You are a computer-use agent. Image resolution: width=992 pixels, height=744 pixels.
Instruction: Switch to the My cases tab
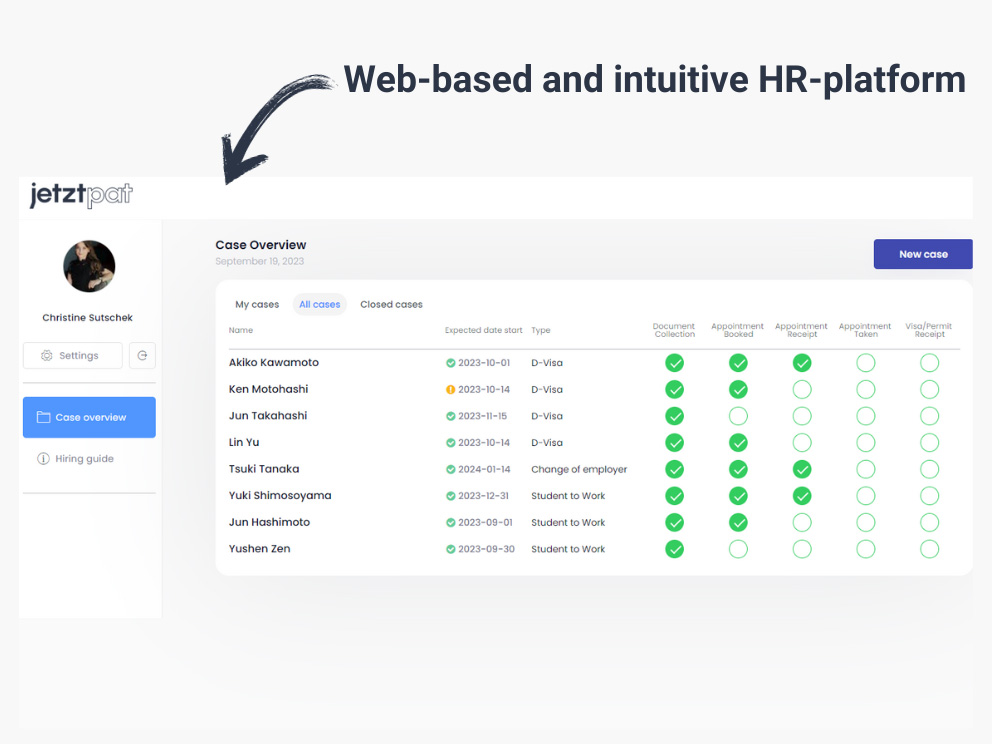tap(257, 304)
